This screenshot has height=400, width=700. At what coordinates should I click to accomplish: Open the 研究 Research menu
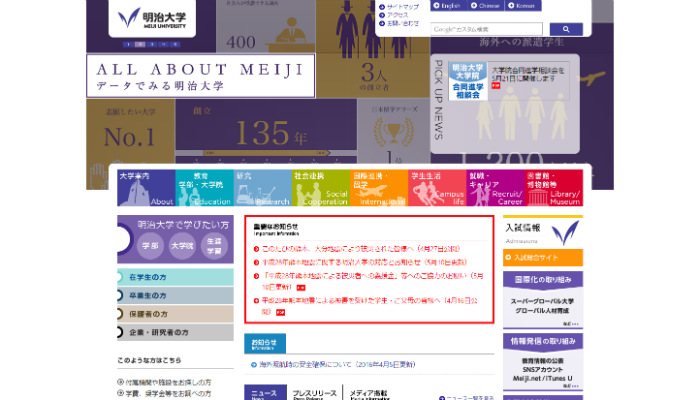(x=262, y=188)
